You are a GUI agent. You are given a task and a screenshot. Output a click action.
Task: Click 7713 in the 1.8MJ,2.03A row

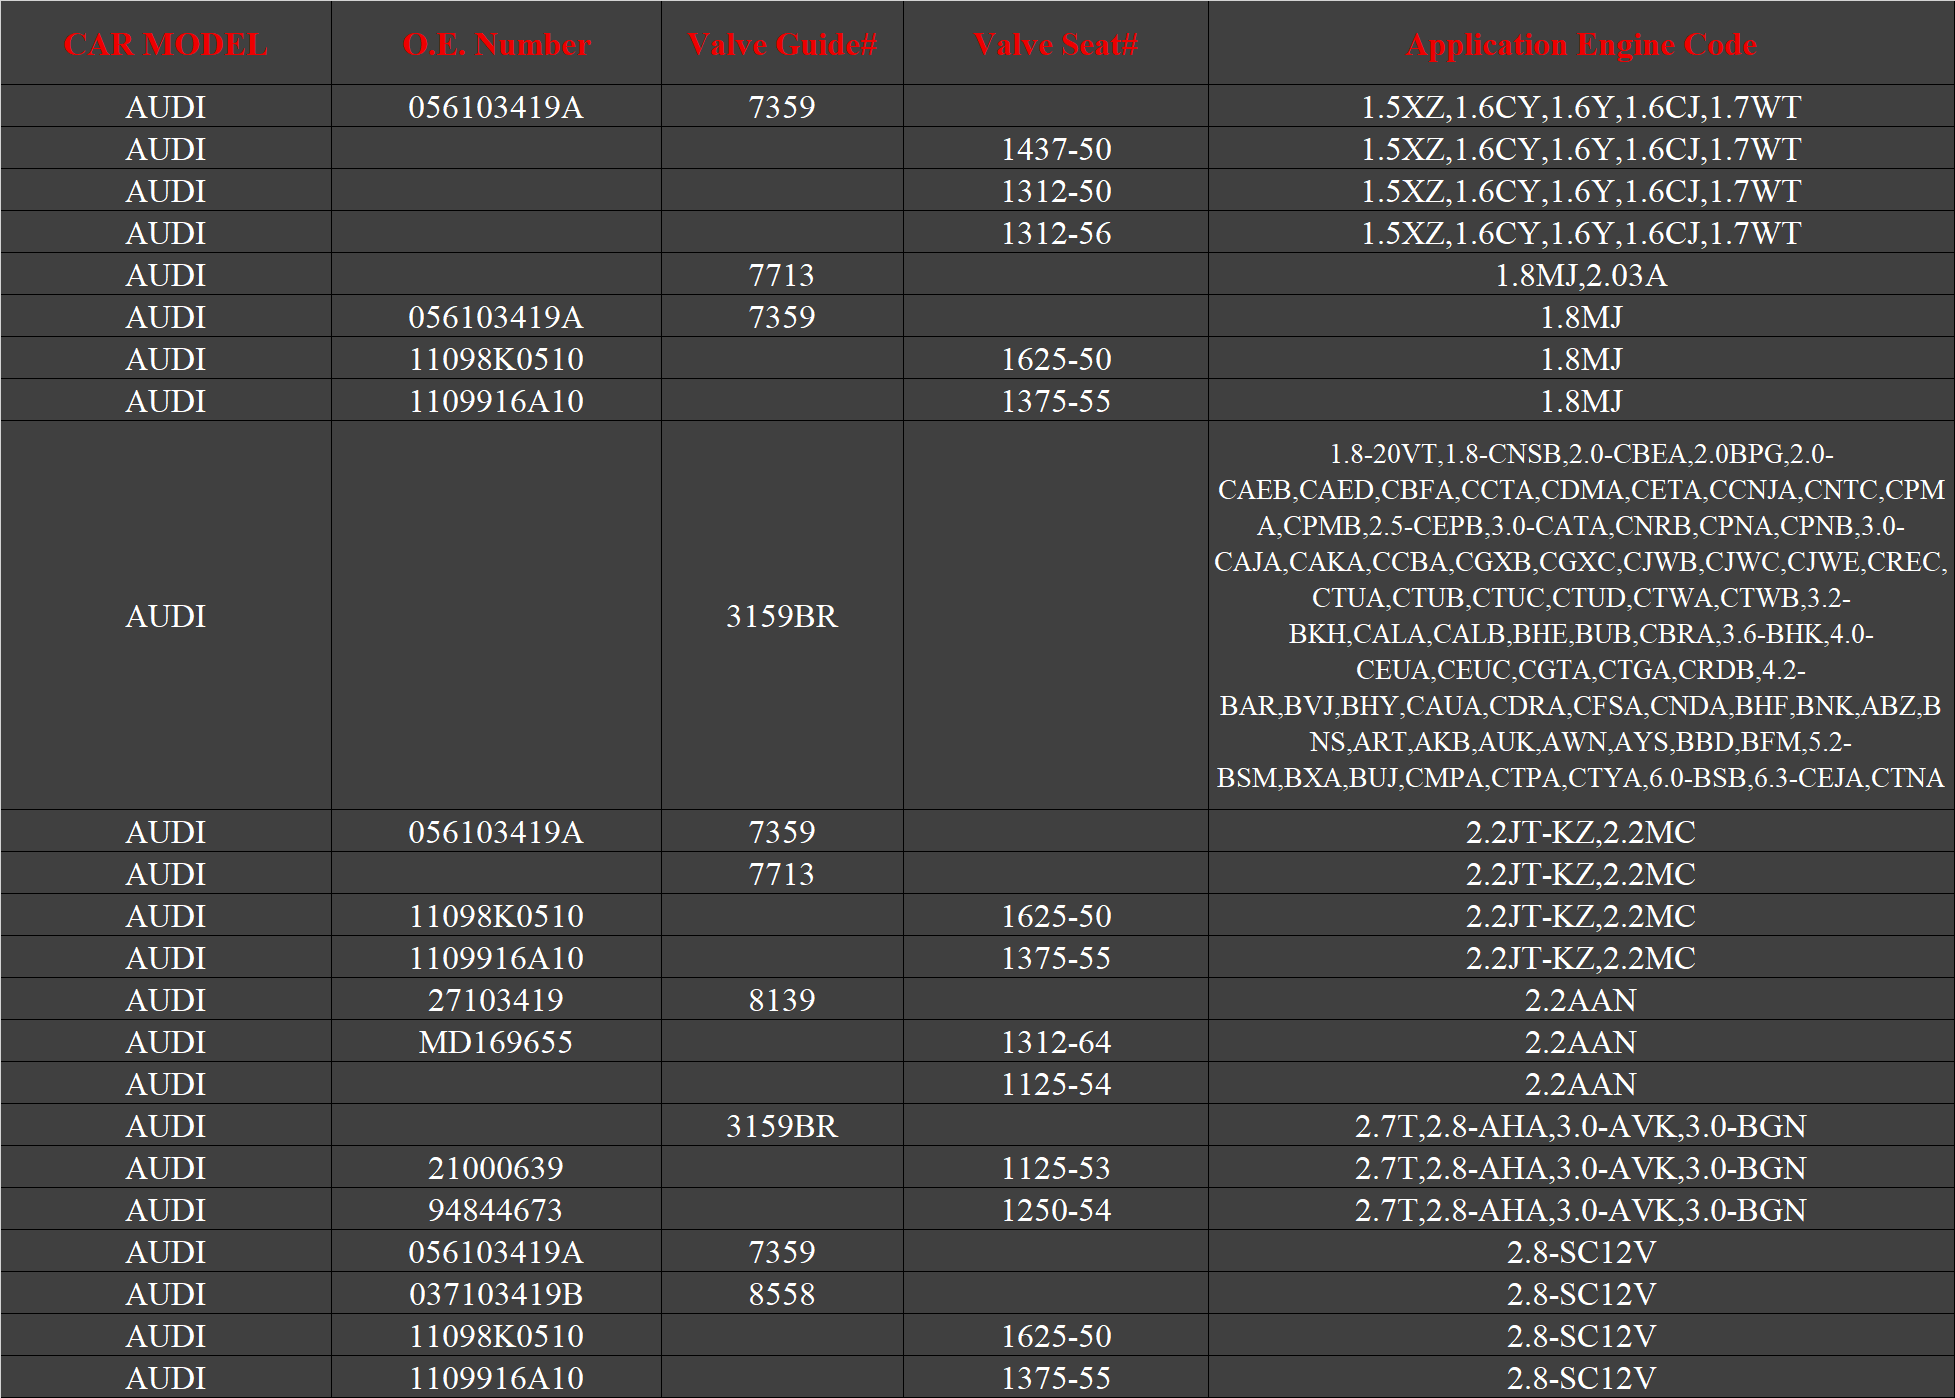click(x=782, y=275)
